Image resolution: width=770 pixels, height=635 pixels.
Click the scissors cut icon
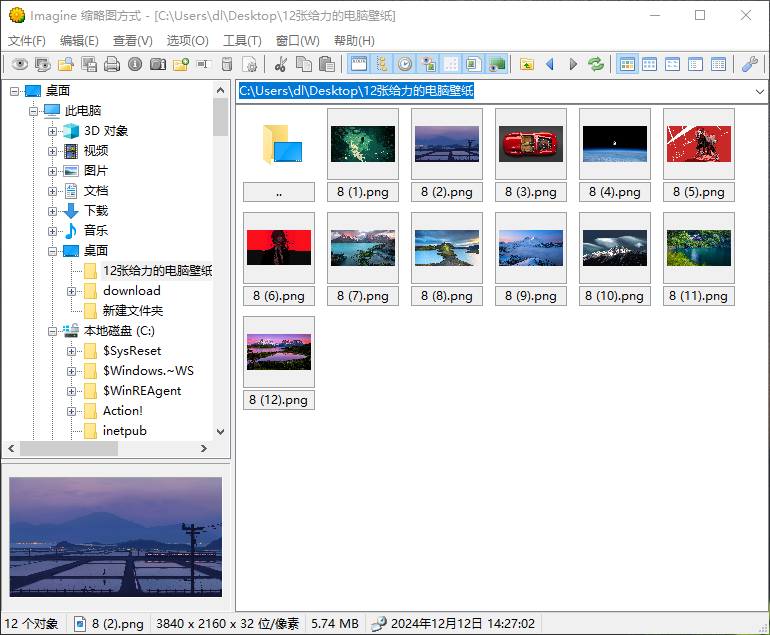(280, 64)
